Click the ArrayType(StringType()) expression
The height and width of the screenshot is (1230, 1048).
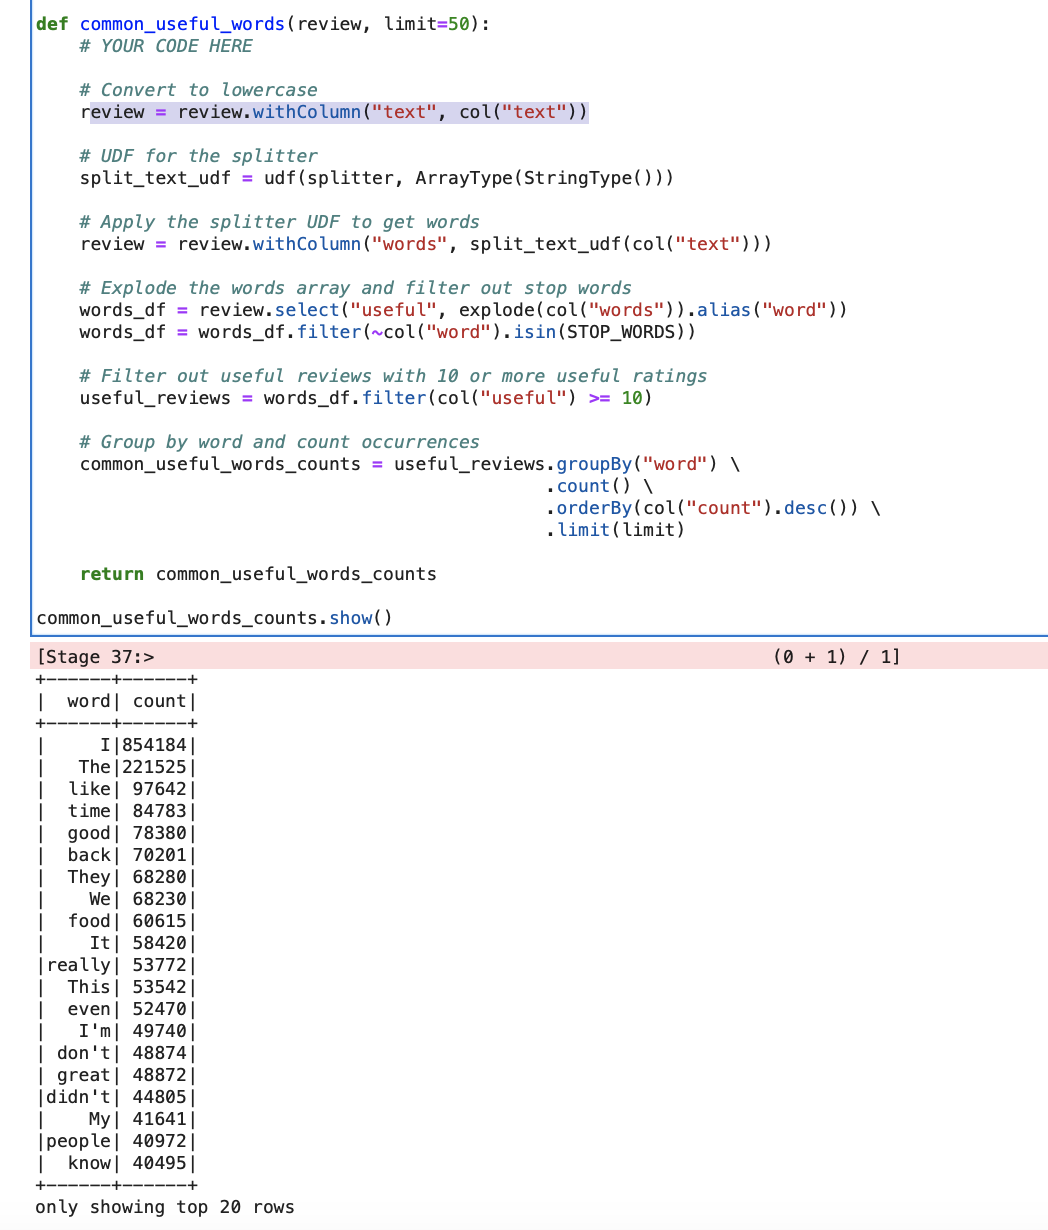click(x=543, y=177)
